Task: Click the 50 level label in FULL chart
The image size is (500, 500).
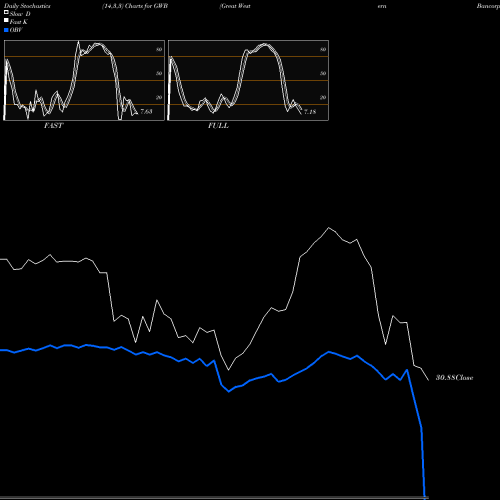Action: coord(323,73)
